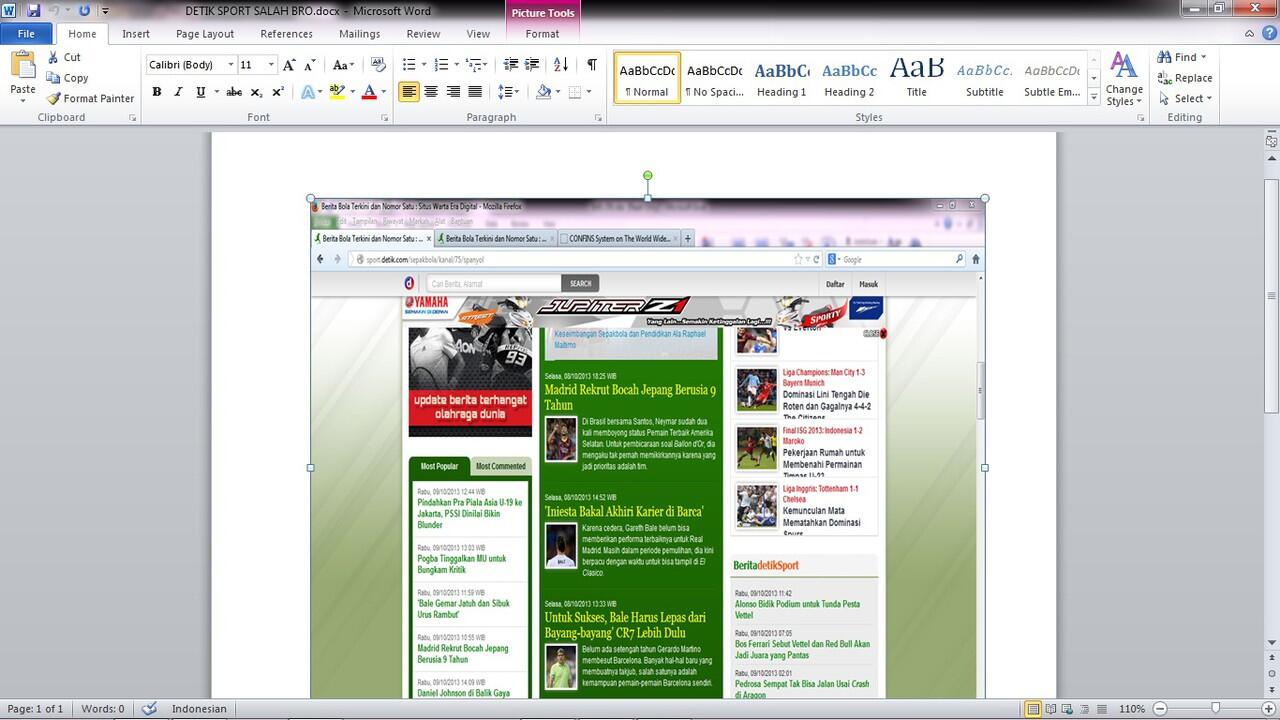Open Word Help question mark icon
Screen dimensions: 1280x720
pyautogui.click(x=1268, y=34)
